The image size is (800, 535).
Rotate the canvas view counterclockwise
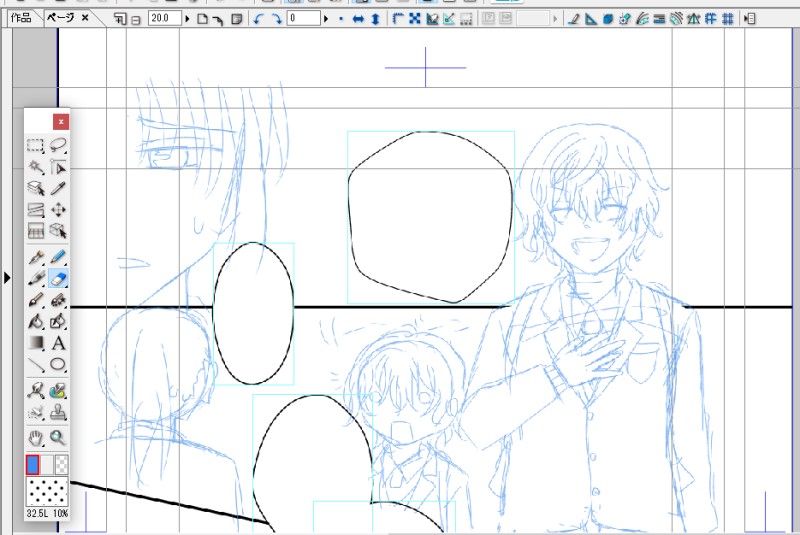click(258, 19)
